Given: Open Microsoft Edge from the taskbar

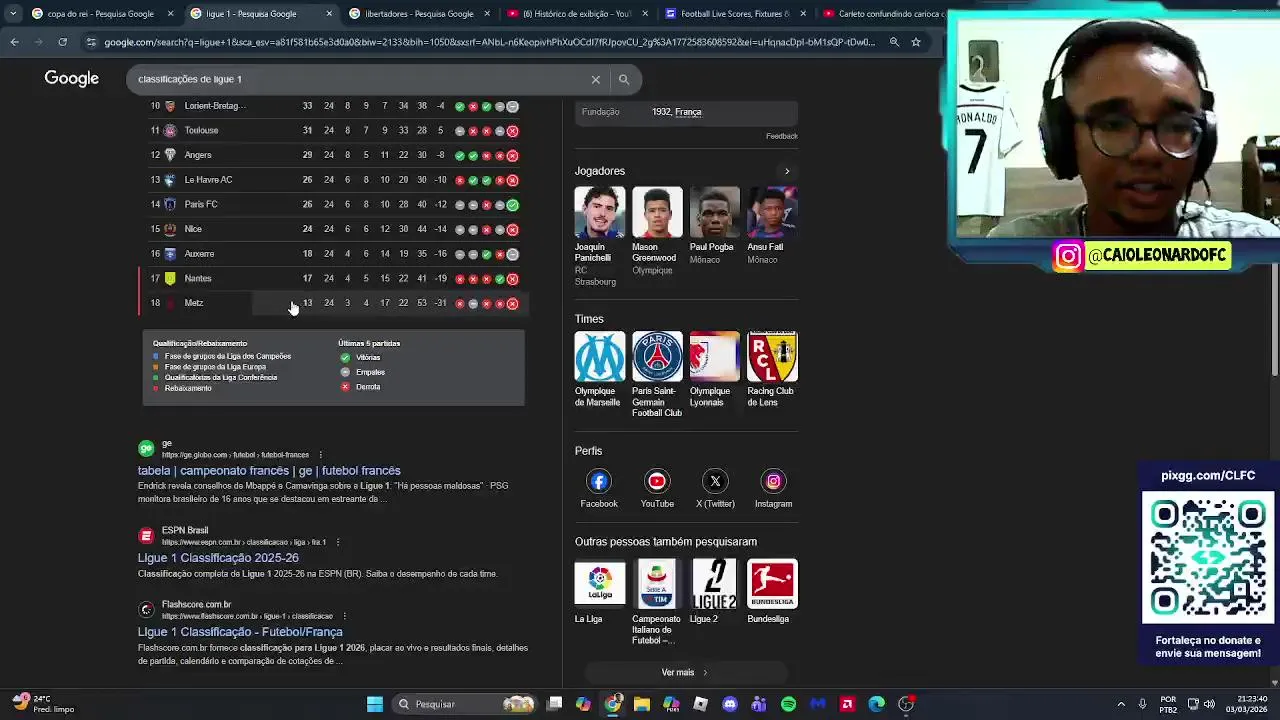Looking at the screenshot, I should 877,704.
